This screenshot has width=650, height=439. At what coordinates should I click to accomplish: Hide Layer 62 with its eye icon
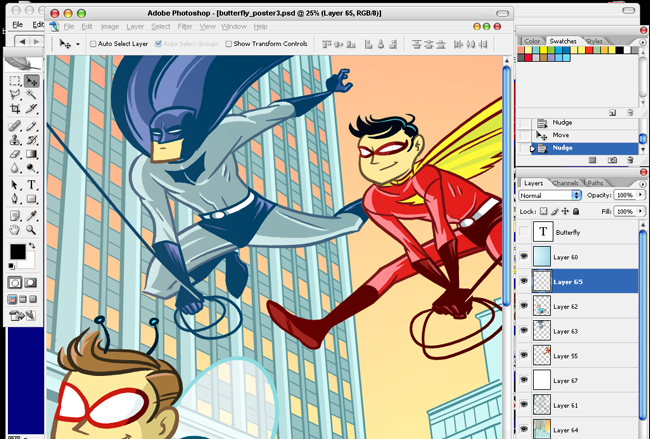(x=524, y=306)
